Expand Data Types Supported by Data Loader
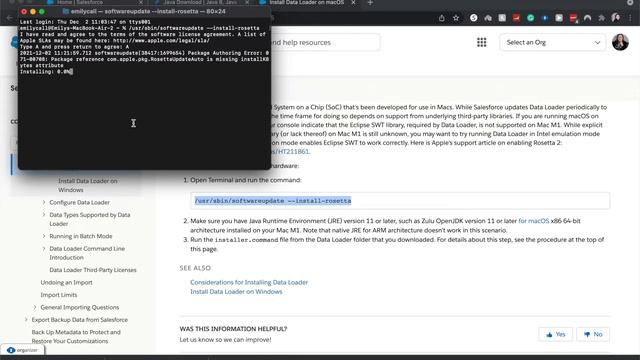This screenshot has width=640, height=360. 44,215
